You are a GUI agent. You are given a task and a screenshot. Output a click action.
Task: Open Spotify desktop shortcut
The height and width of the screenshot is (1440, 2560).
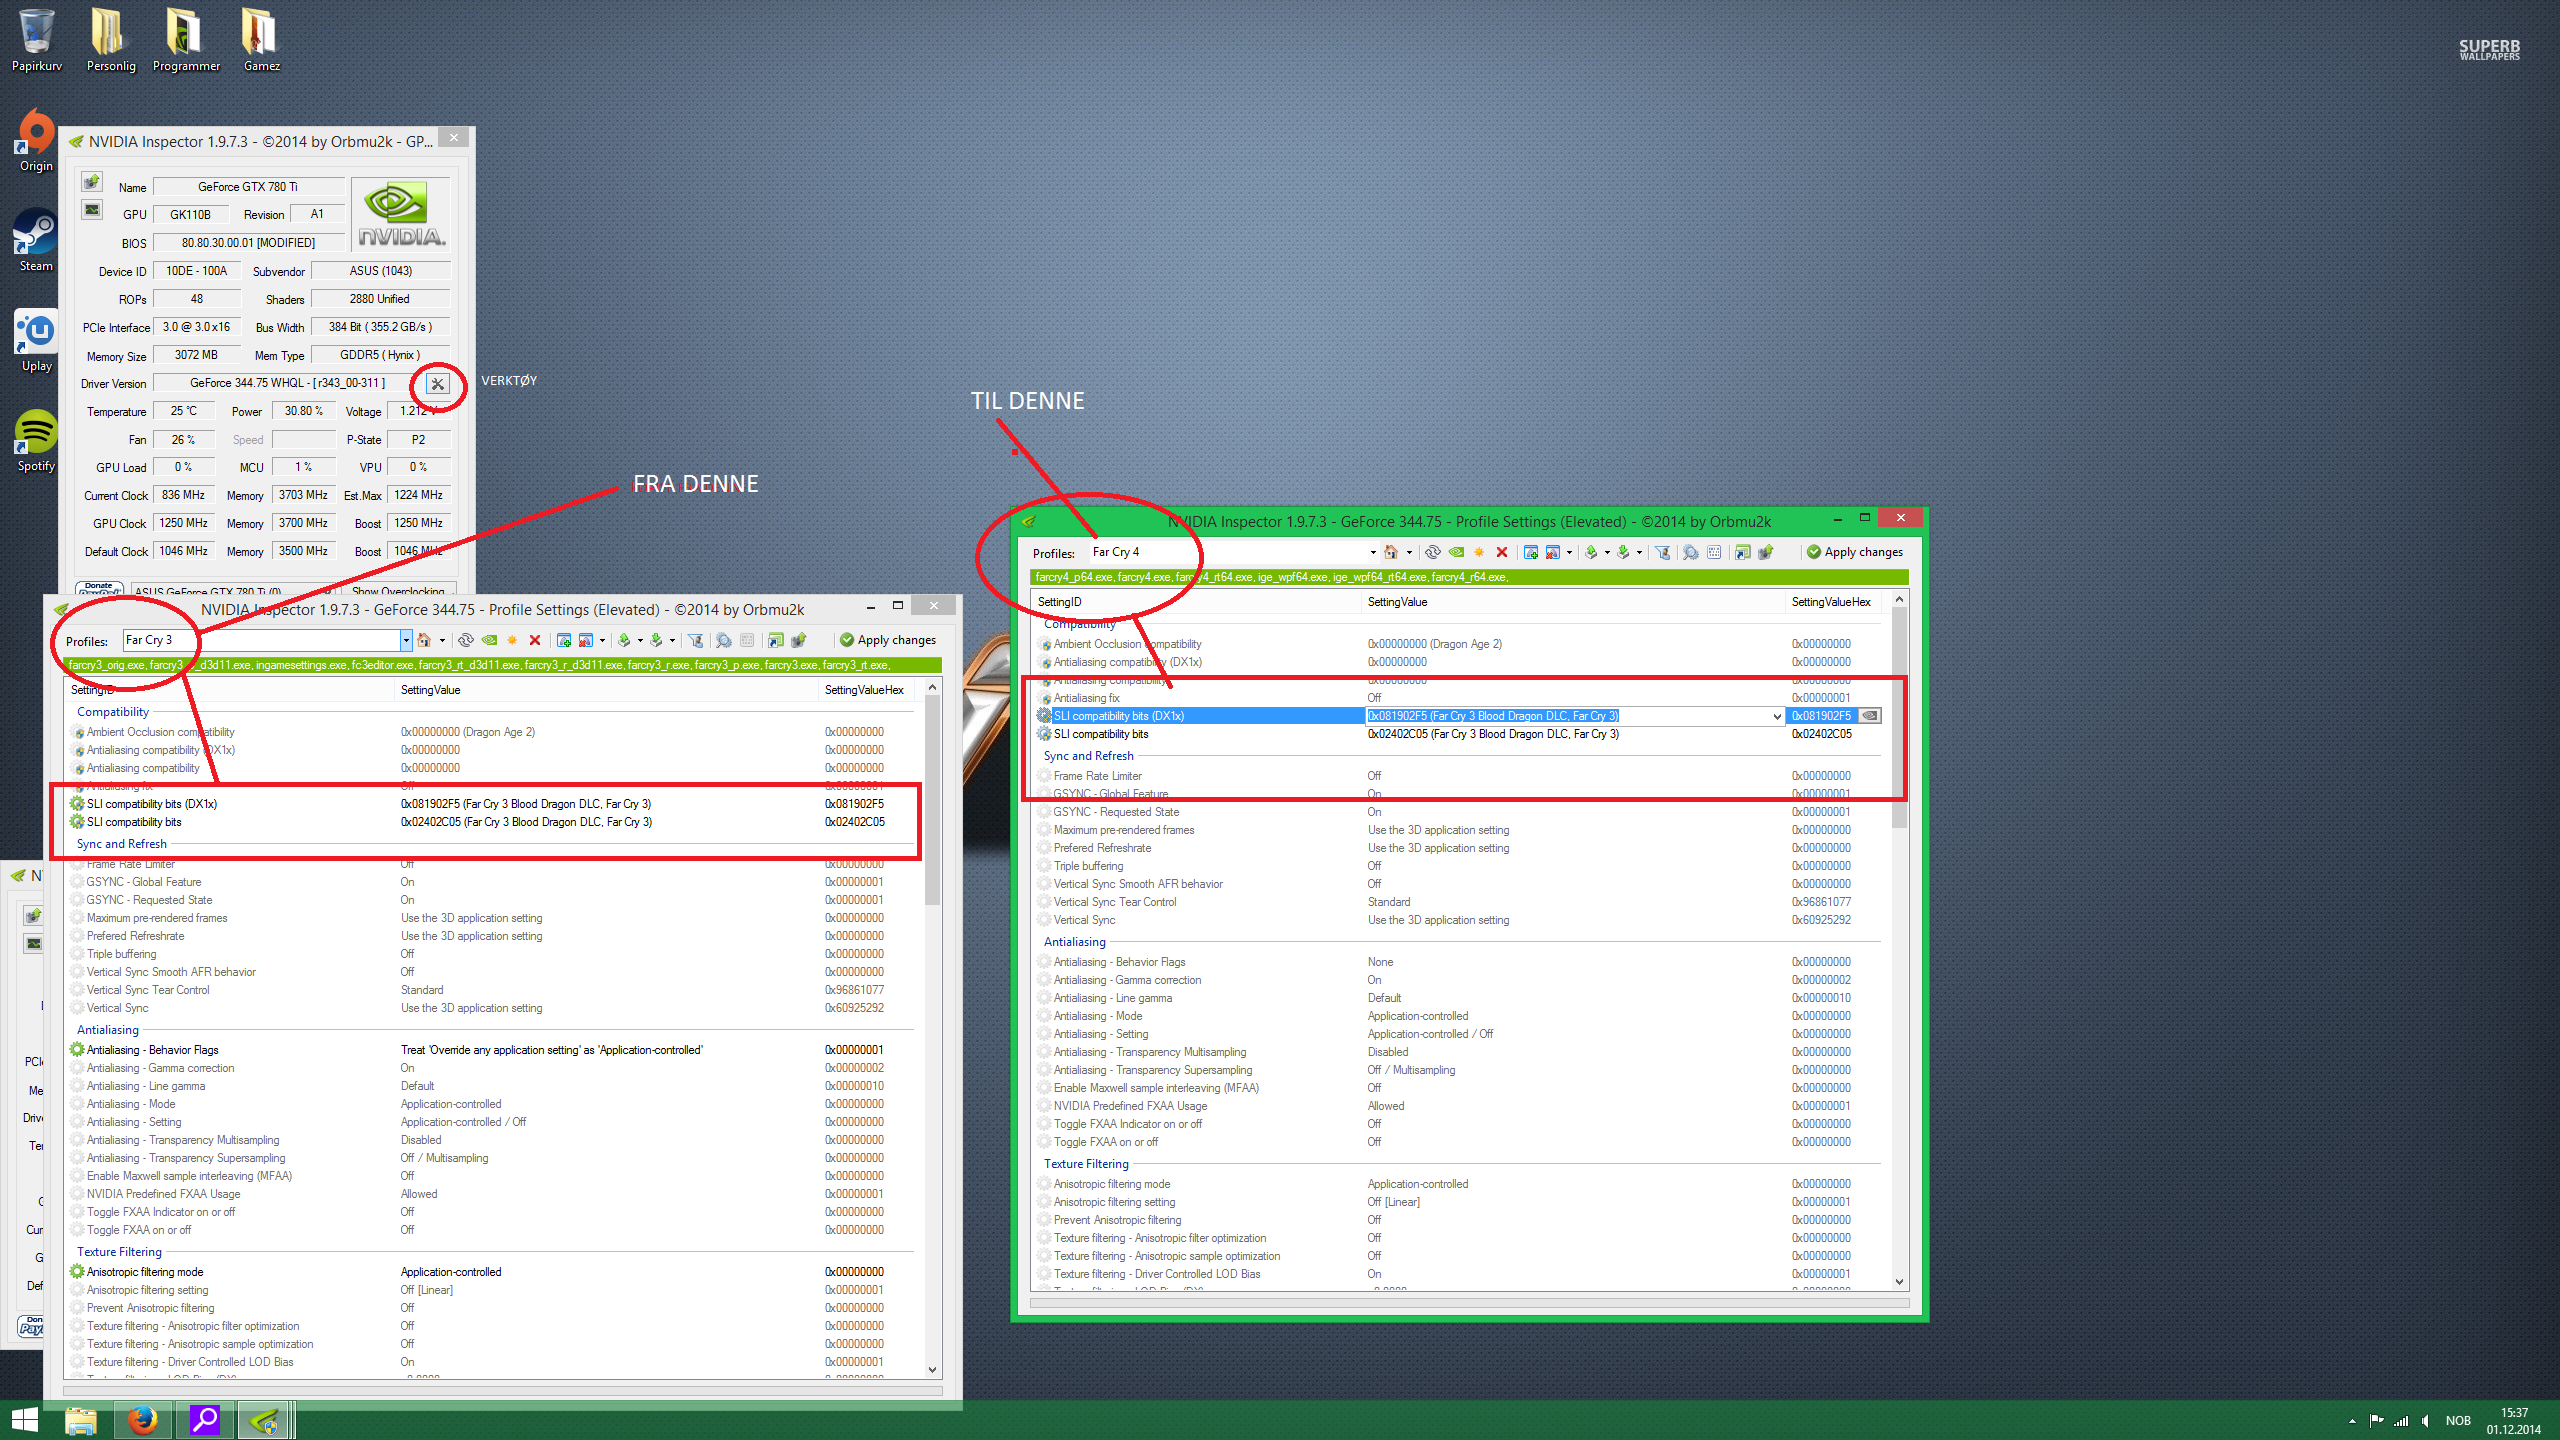point(36,440)
